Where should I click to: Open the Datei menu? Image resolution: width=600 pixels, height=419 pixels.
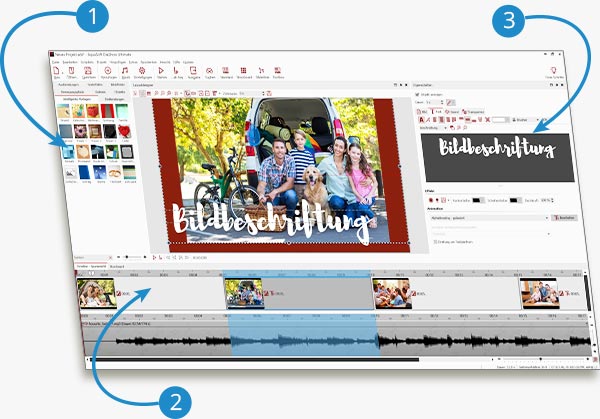[57, 61]
